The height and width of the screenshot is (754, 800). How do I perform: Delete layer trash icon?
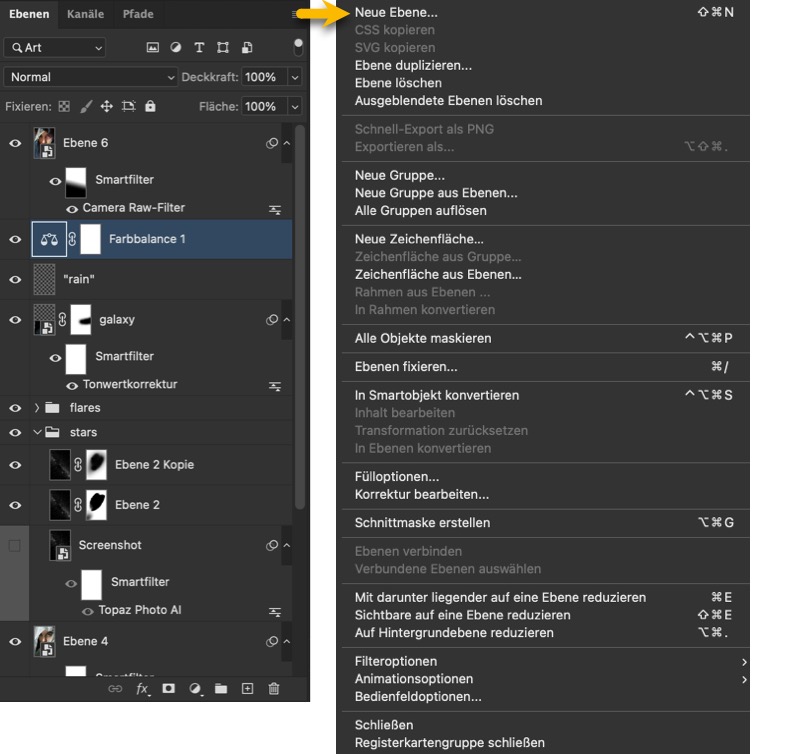pos(274,689)
